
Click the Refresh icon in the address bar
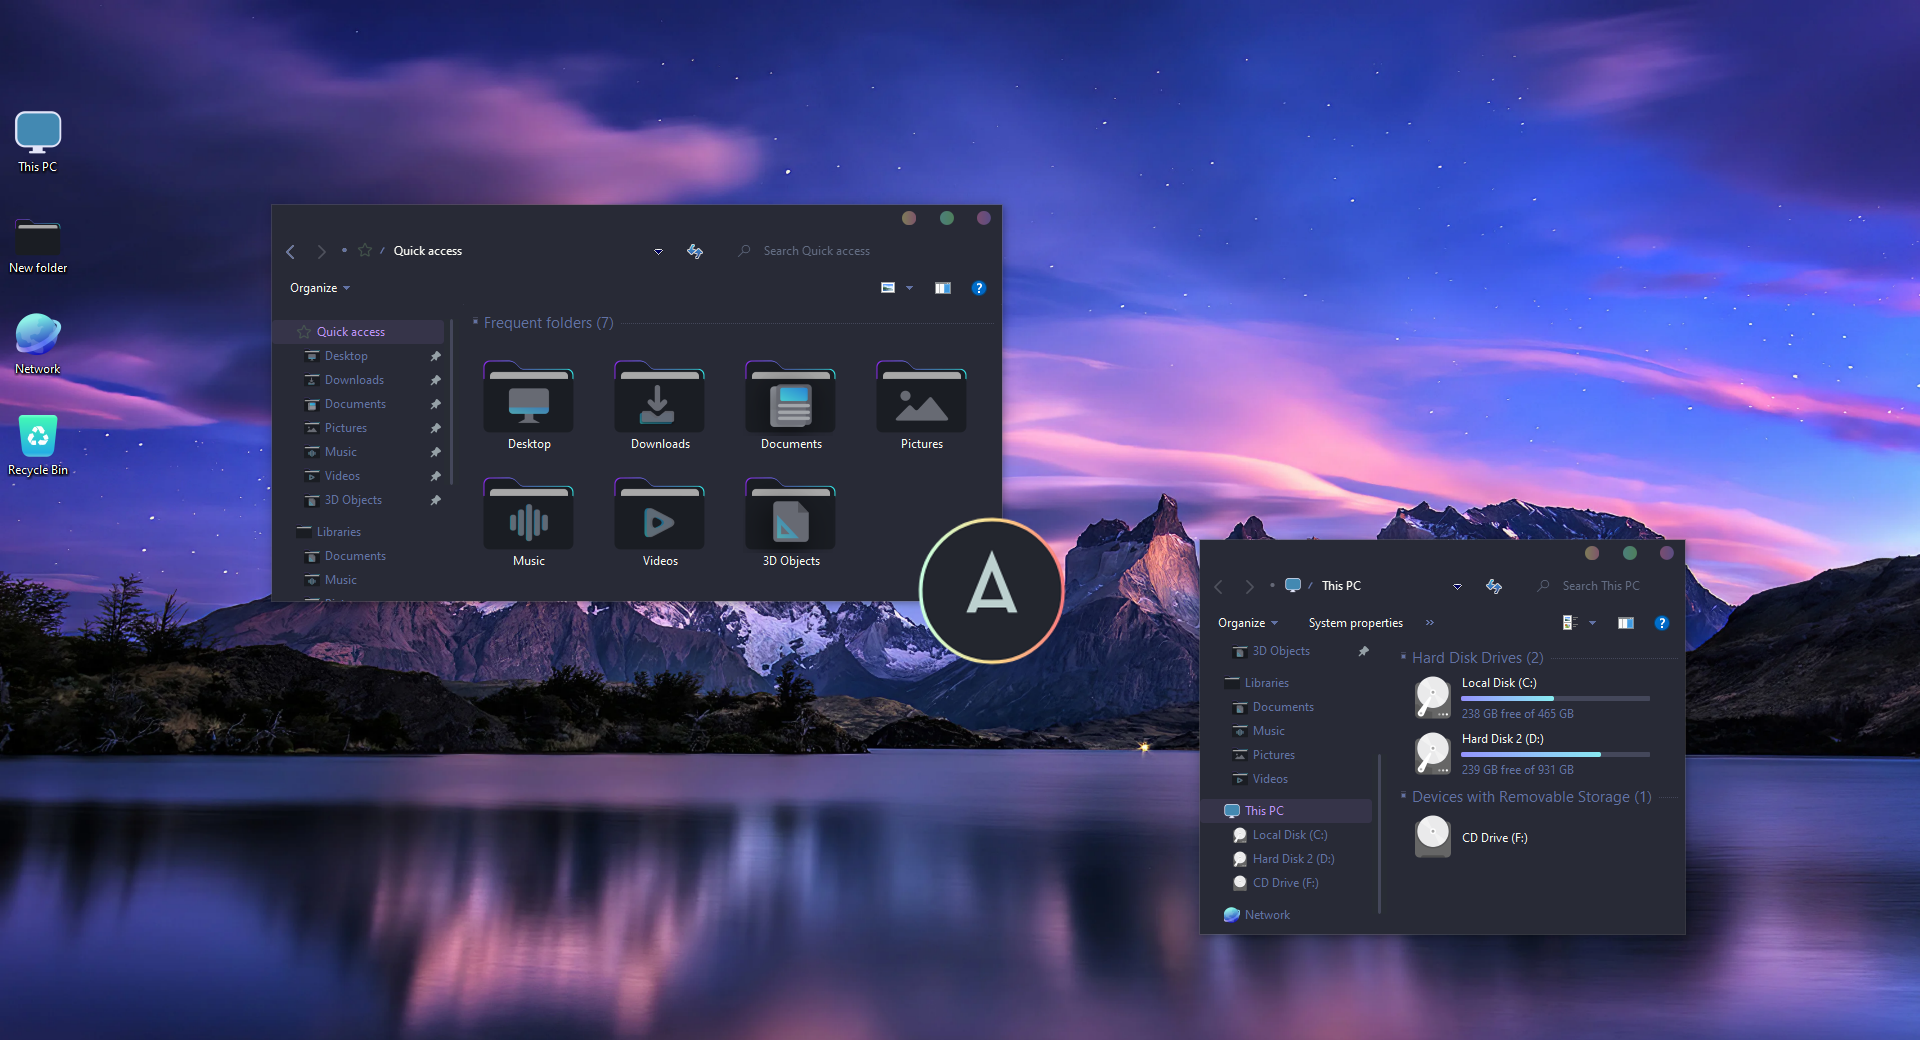coord(695,251)
